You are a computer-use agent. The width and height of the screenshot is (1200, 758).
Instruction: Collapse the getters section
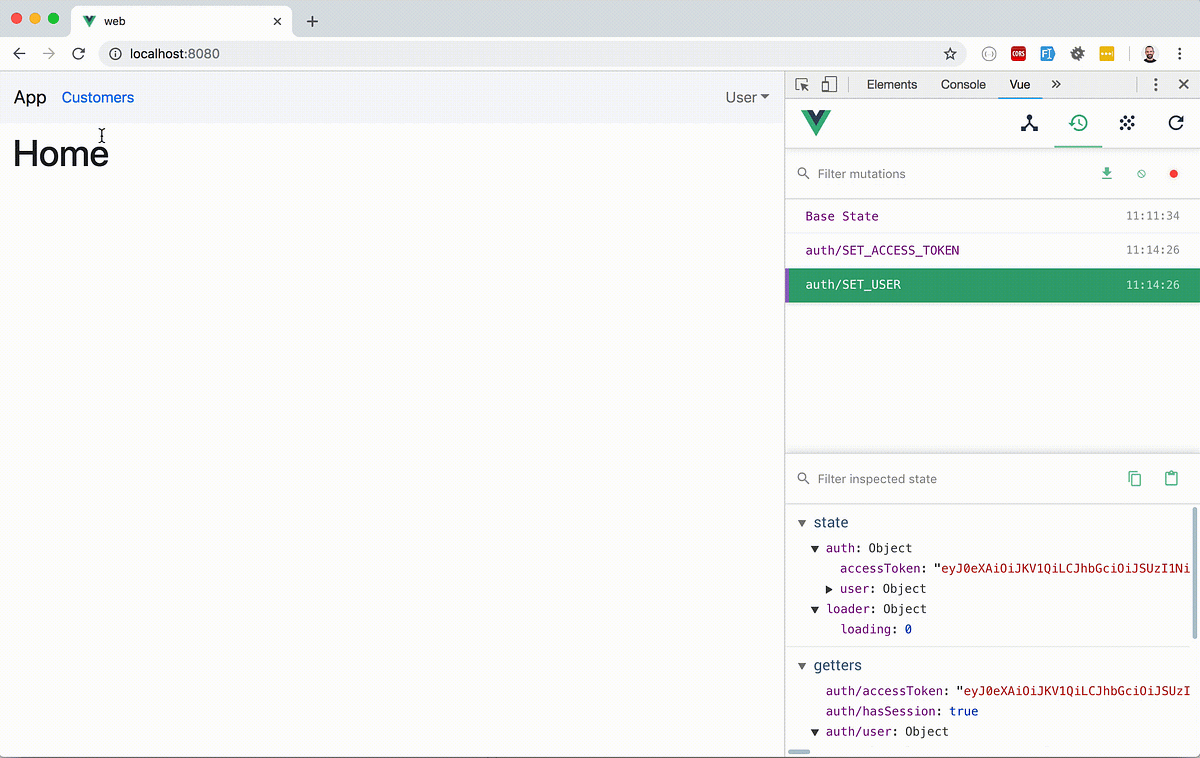pos(801,665)
